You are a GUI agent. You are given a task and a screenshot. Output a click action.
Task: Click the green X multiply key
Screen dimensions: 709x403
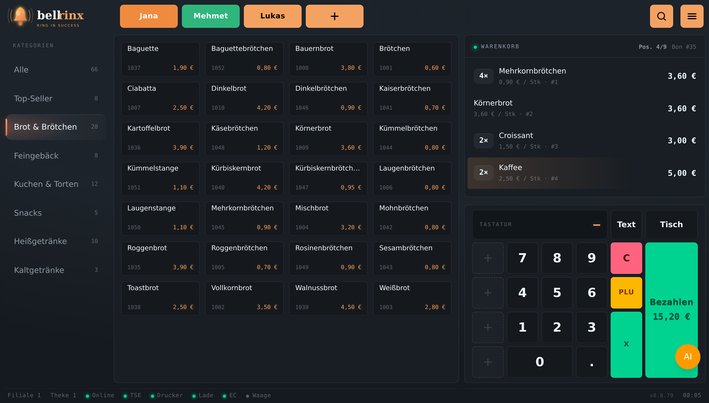click(626, 345)
